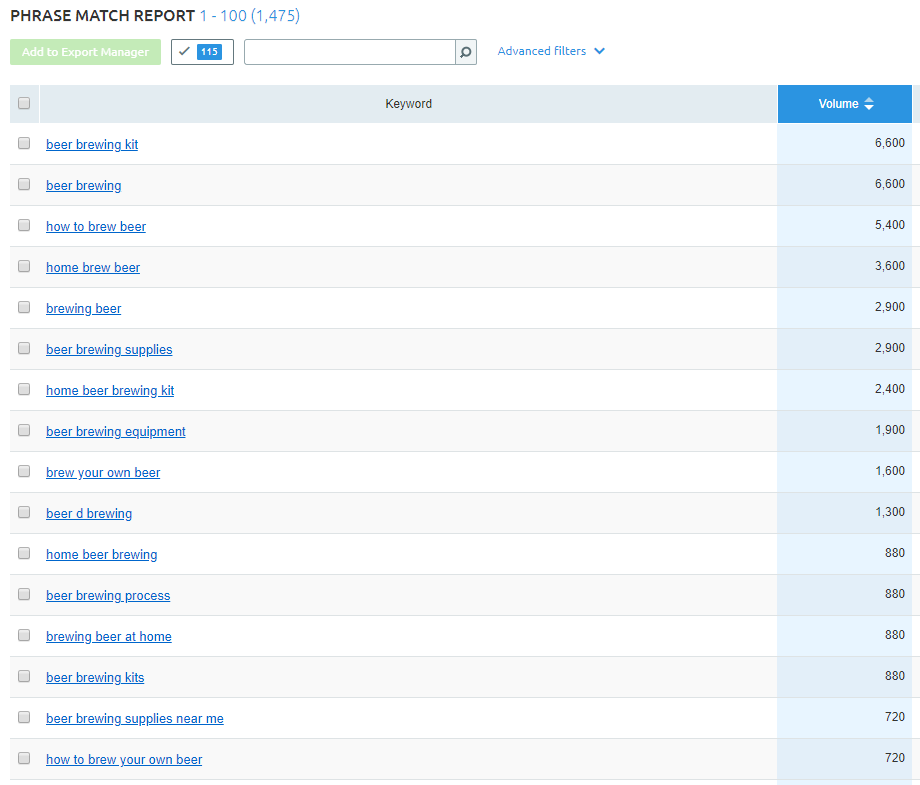Check the checkbox beside beer brewing kit
The image size is (920, 785).
[x=23, y=143]
